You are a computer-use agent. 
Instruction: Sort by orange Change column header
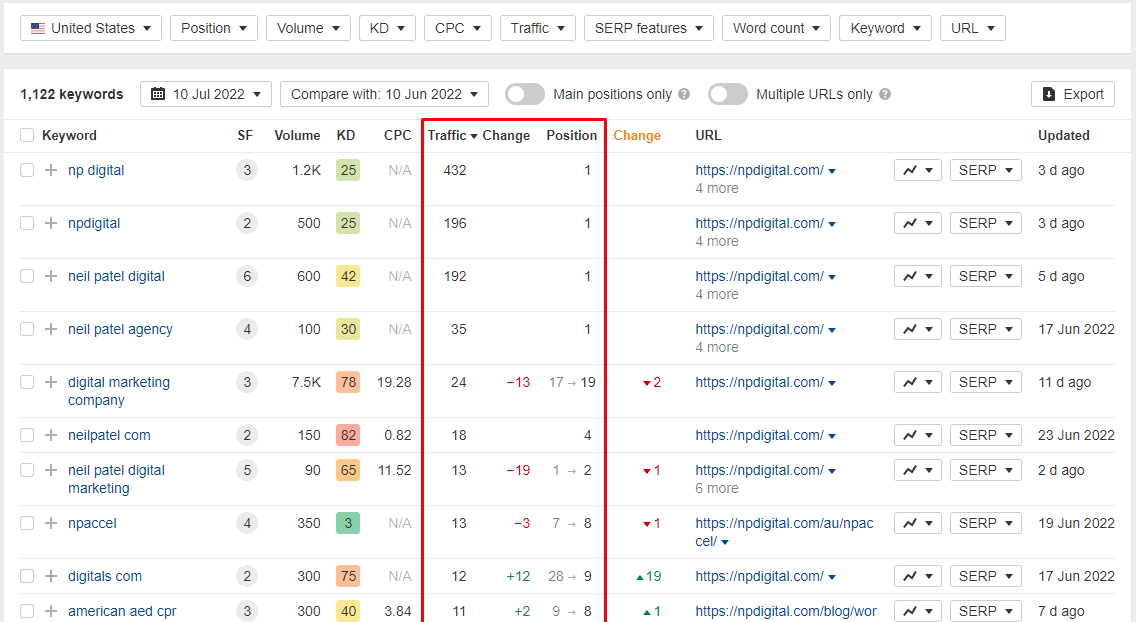pos(637,135)
